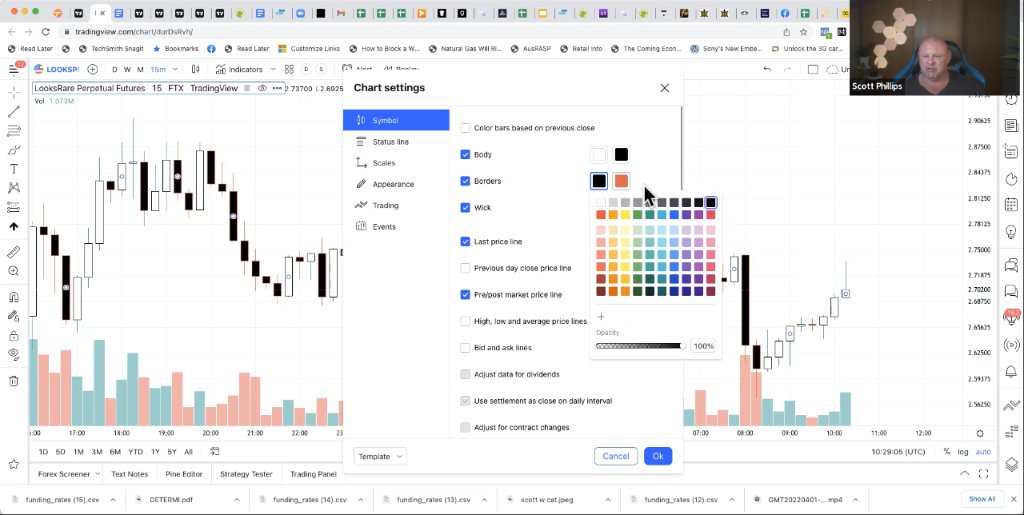This screenshot has height=515, width=1024.
Task: Enable Previous day close price line
Action: 465,268
